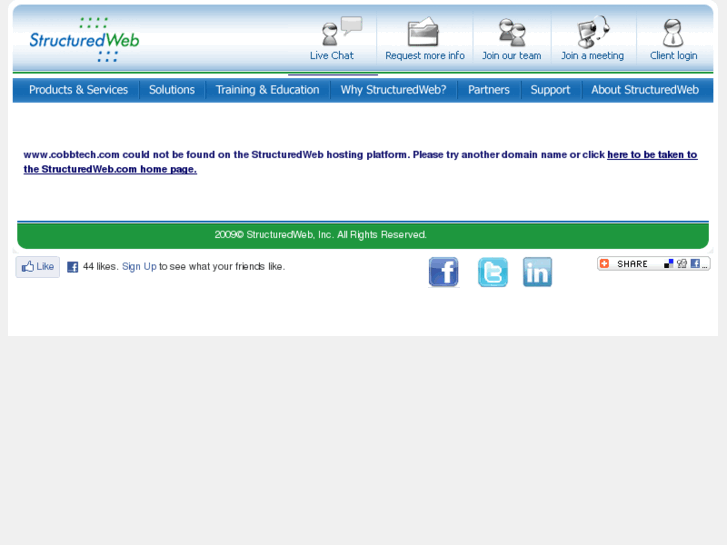Click the Join a meeting text link

593,56
